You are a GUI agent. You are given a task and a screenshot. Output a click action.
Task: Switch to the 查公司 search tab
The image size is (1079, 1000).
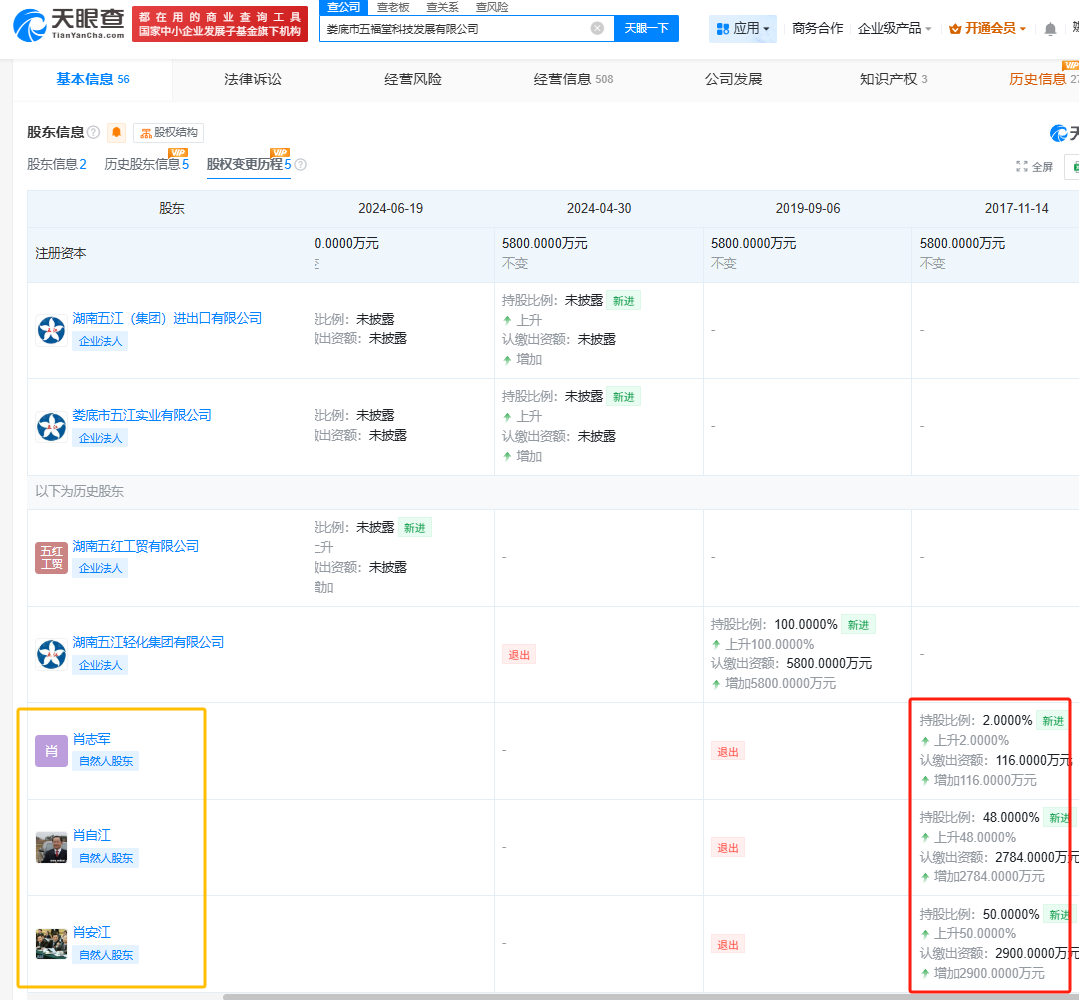click(x=343, y=7)
